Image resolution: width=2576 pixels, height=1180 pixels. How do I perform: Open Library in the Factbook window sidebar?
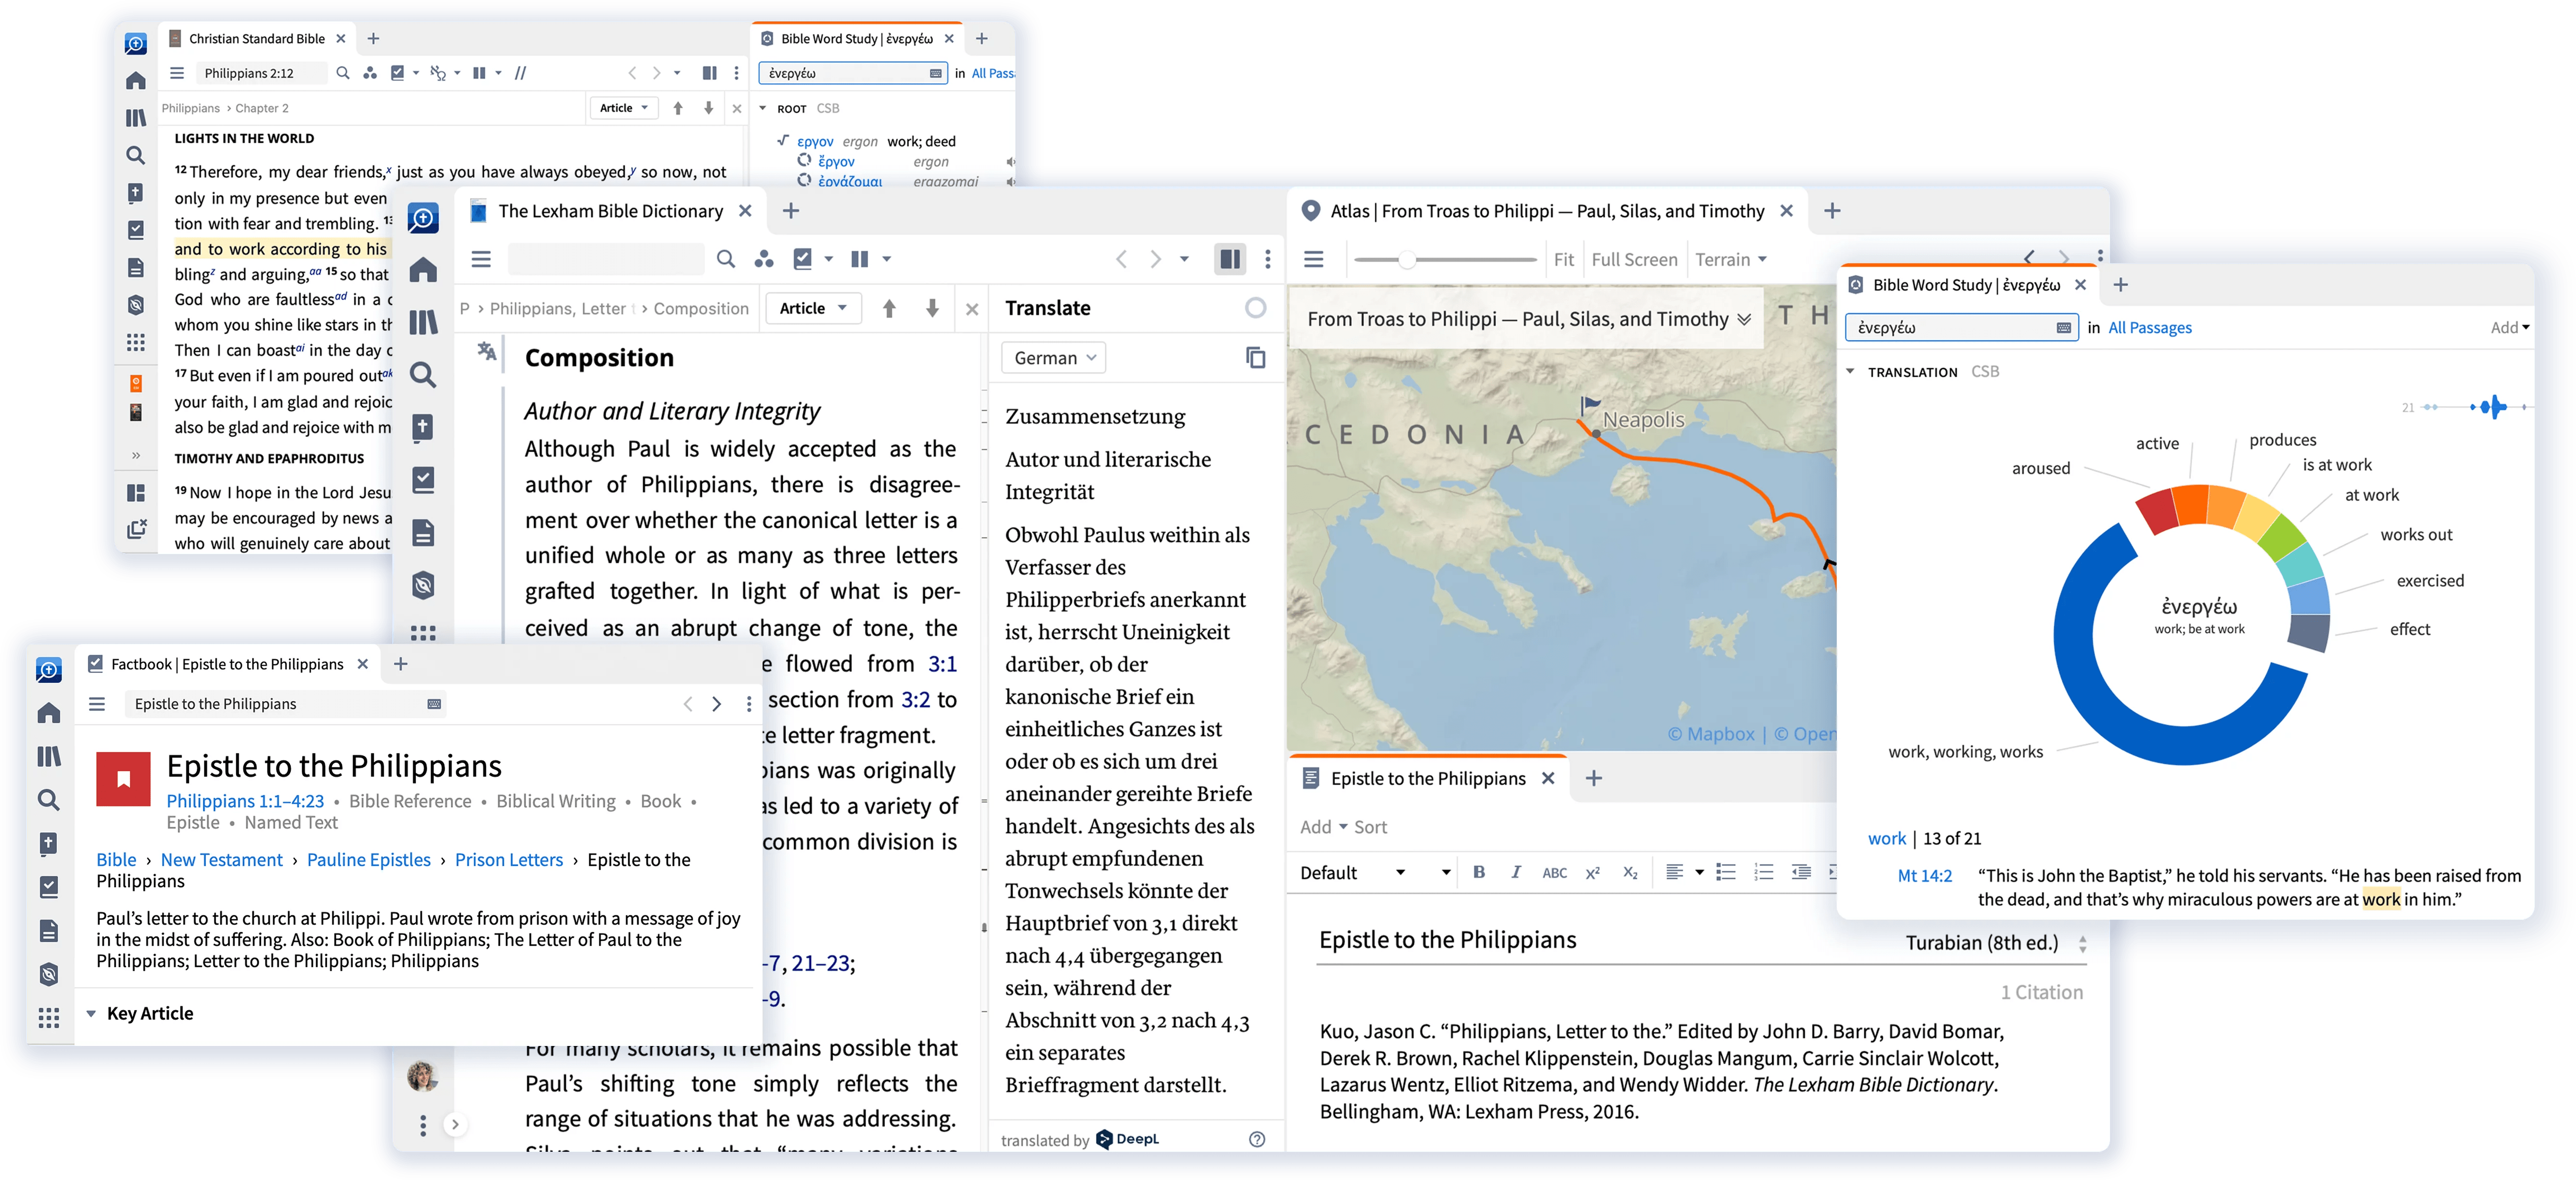click(48, 756)
